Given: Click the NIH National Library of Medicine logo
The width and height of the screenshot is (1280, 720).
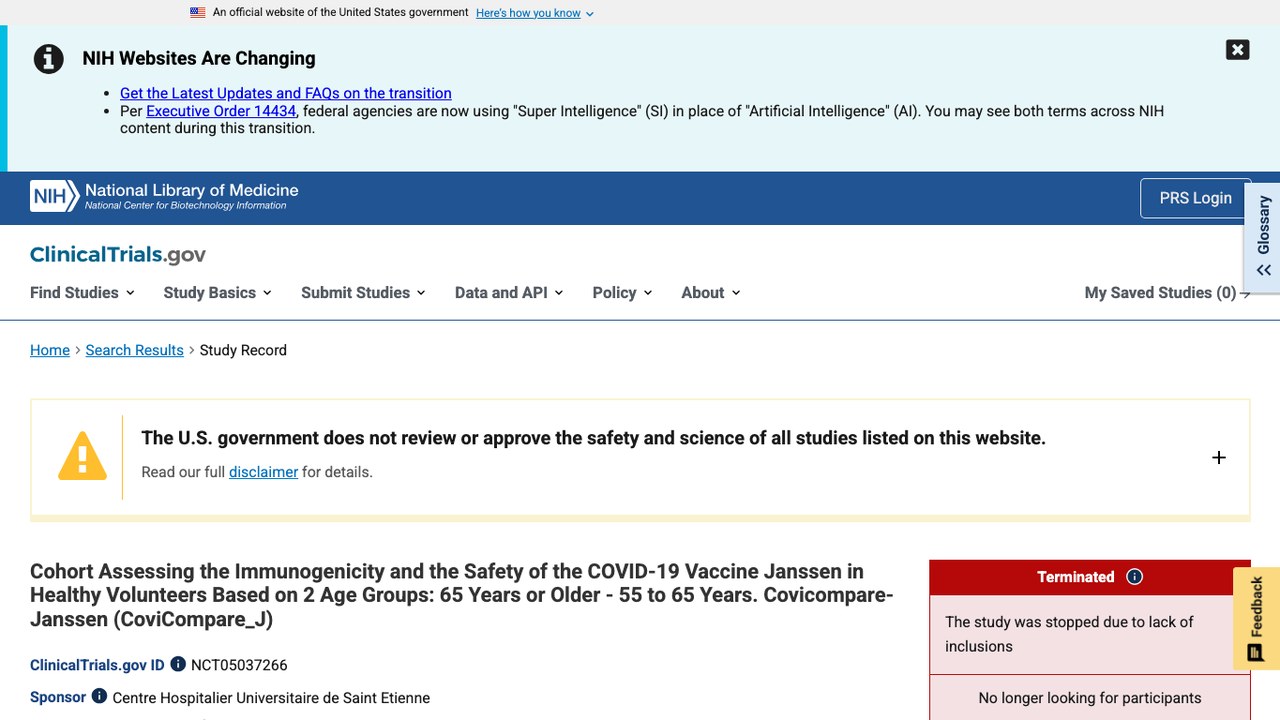Looking at the screenshot, I should [164, 196].
